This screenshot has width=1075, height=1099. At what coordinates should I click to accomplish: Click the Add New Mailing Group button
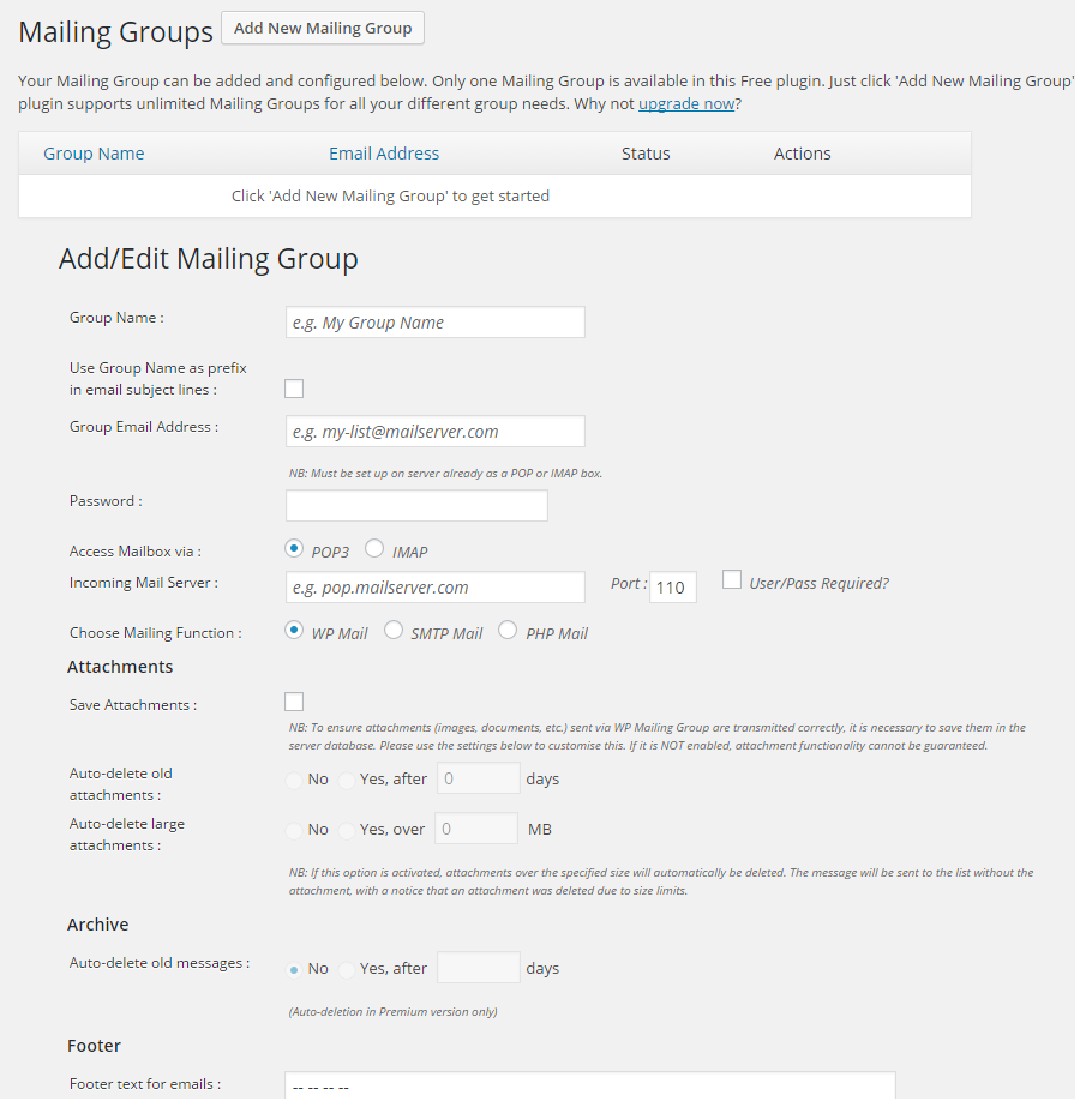(x=322, y=28)
